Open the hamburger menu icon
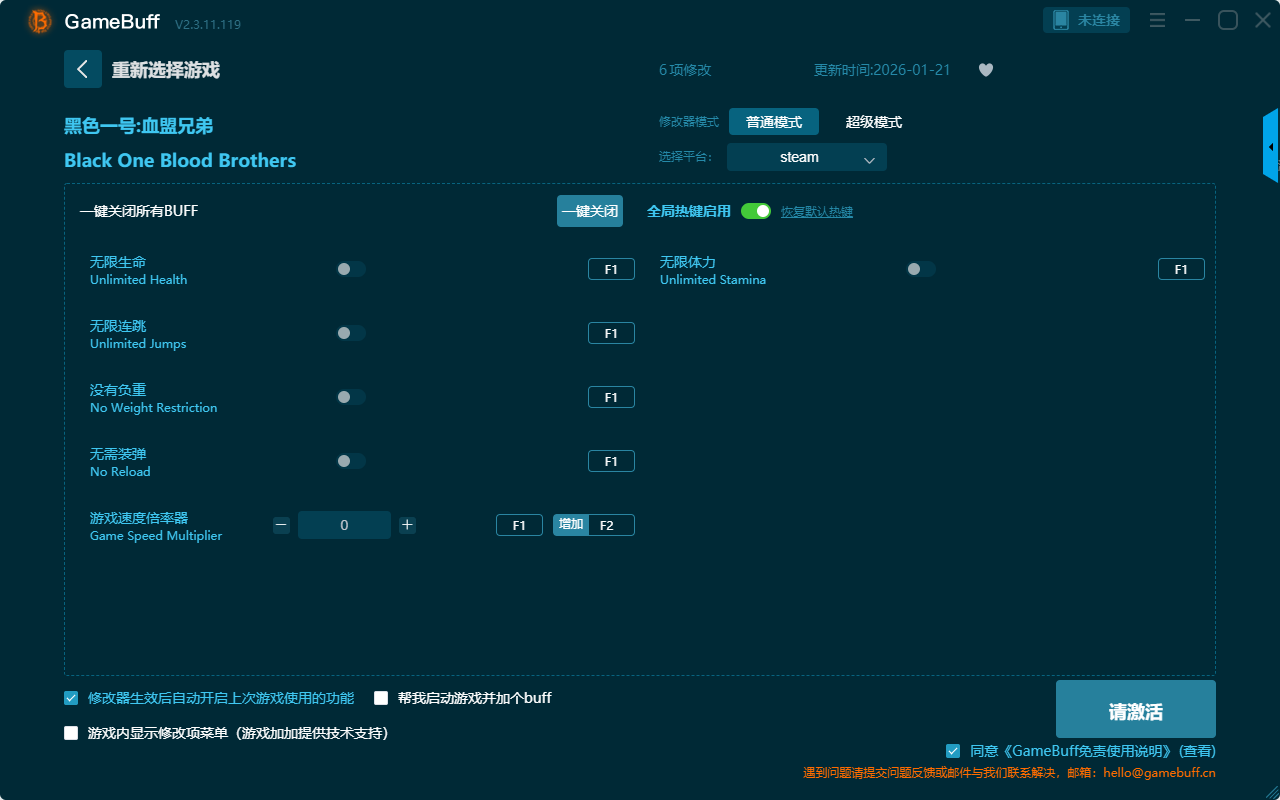The image size is (1280, 800). tap(1157, 20)
